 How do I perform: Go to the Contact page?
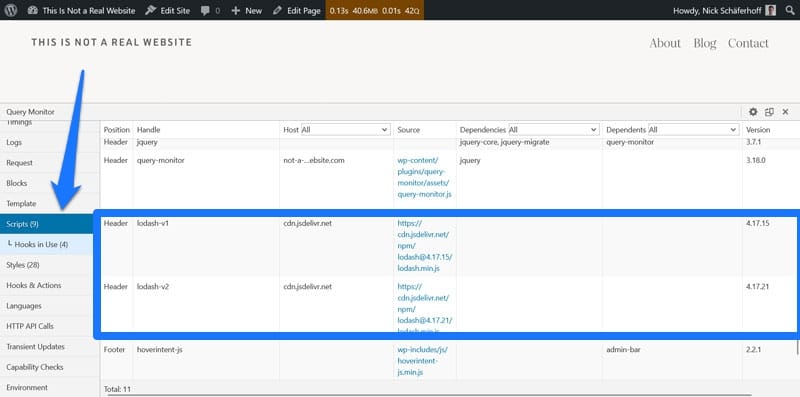point(748,43)
